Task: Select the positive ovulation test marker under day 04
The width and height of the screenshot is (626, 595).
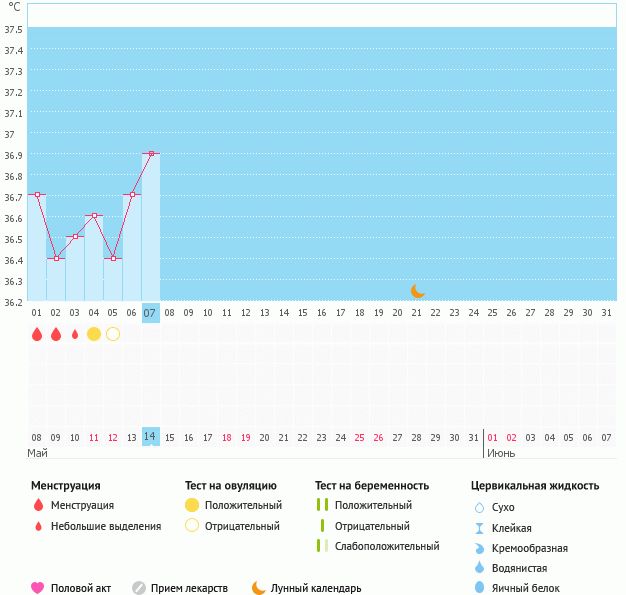Action: [94, 334]
